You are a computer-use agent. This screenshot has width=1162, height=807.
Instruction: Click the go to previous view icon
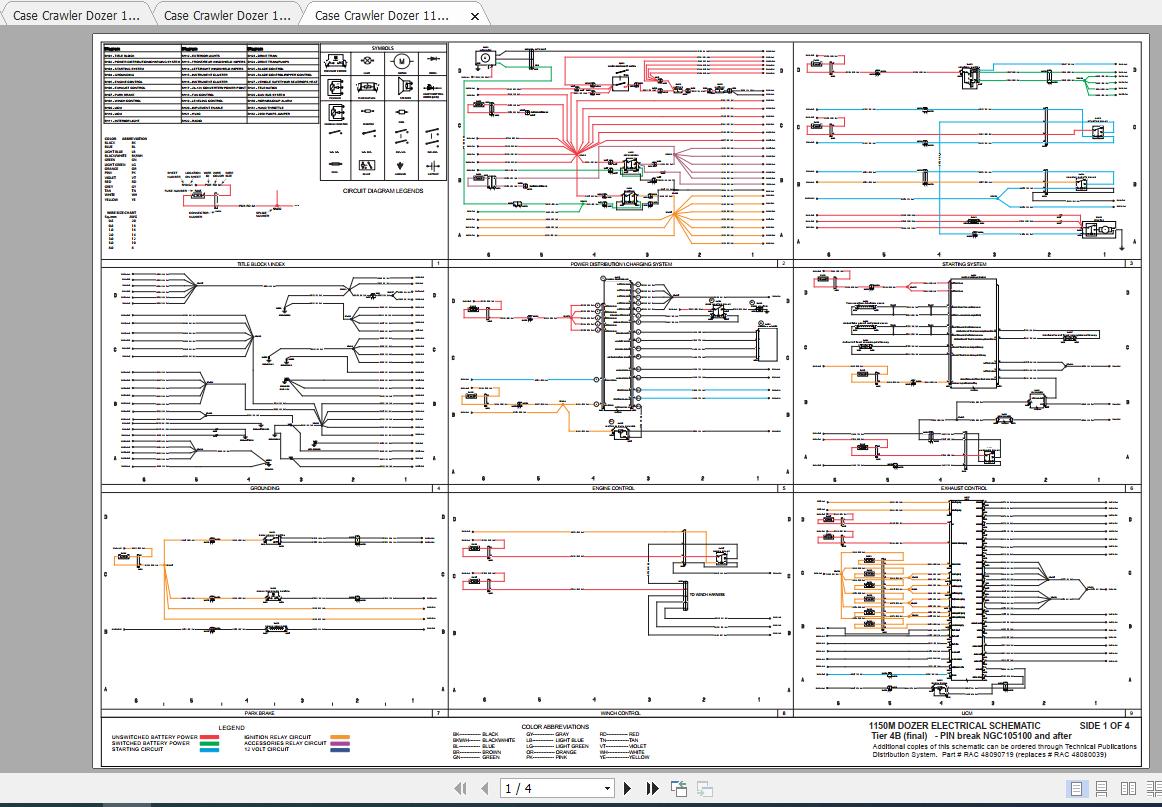(x=680, y=788)
